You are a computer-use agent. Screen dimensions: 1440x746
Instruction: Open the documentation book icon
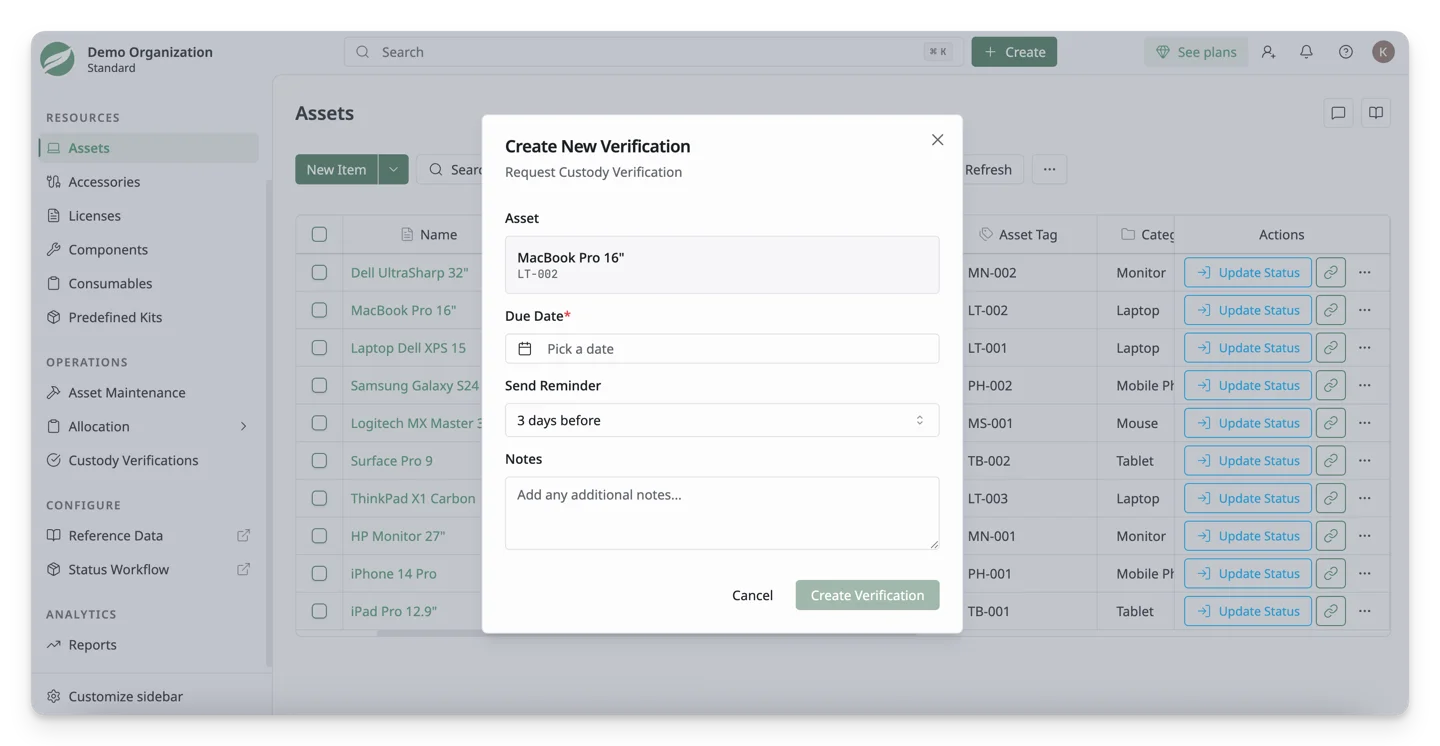(1376, 113)
